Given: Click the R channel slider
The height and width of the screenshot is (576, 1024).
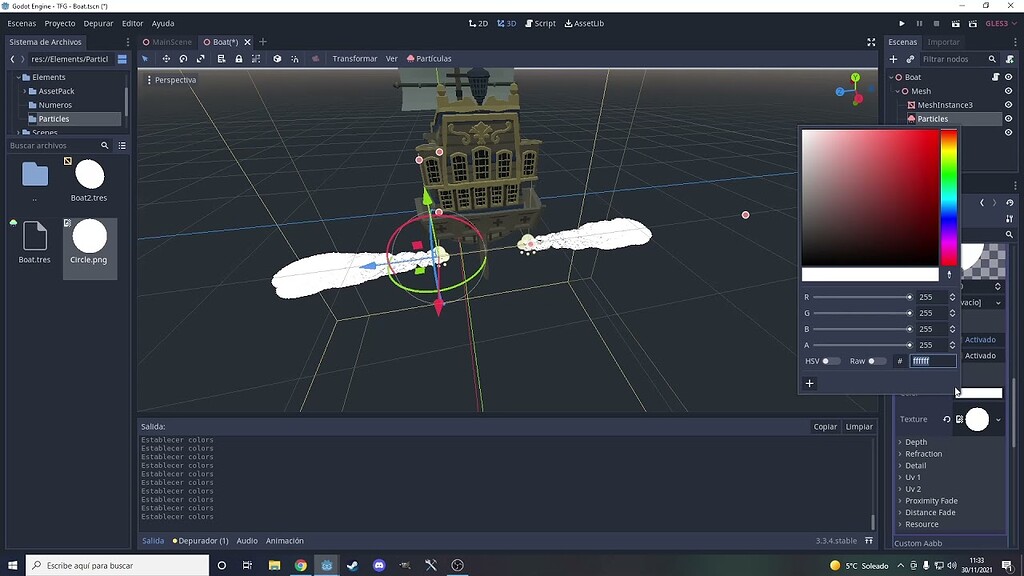Looking at the screenshot, I should pos(862,297).
